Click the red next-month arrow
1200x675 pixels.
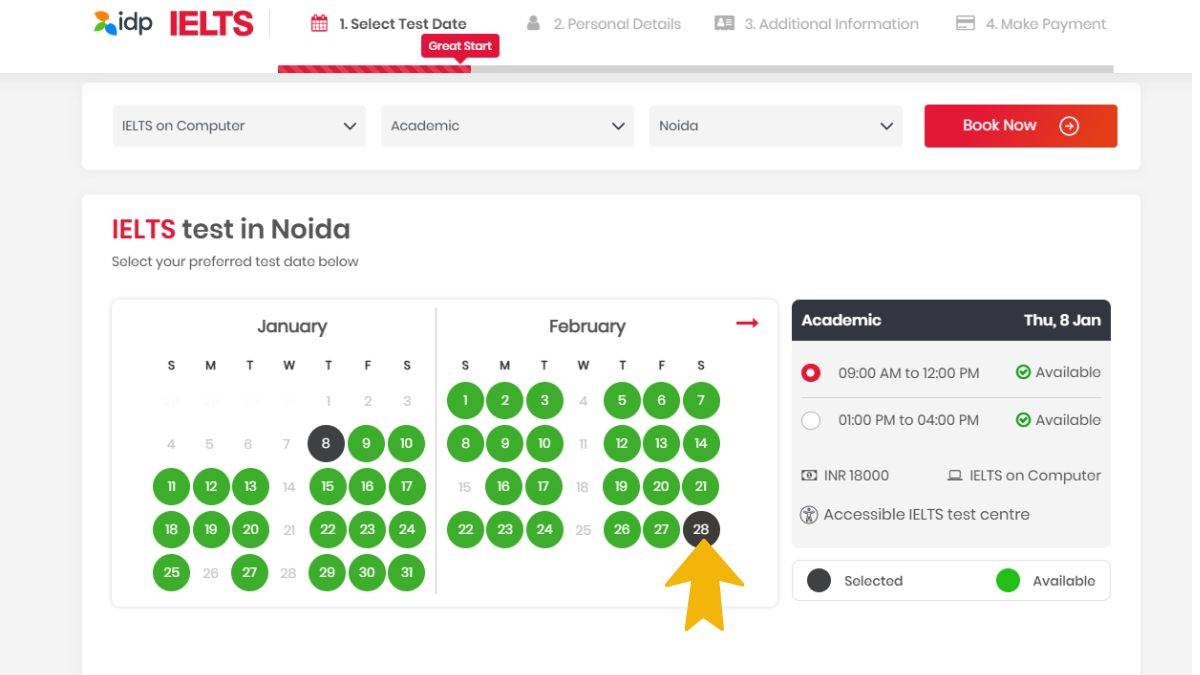click(x=747, y=323)
